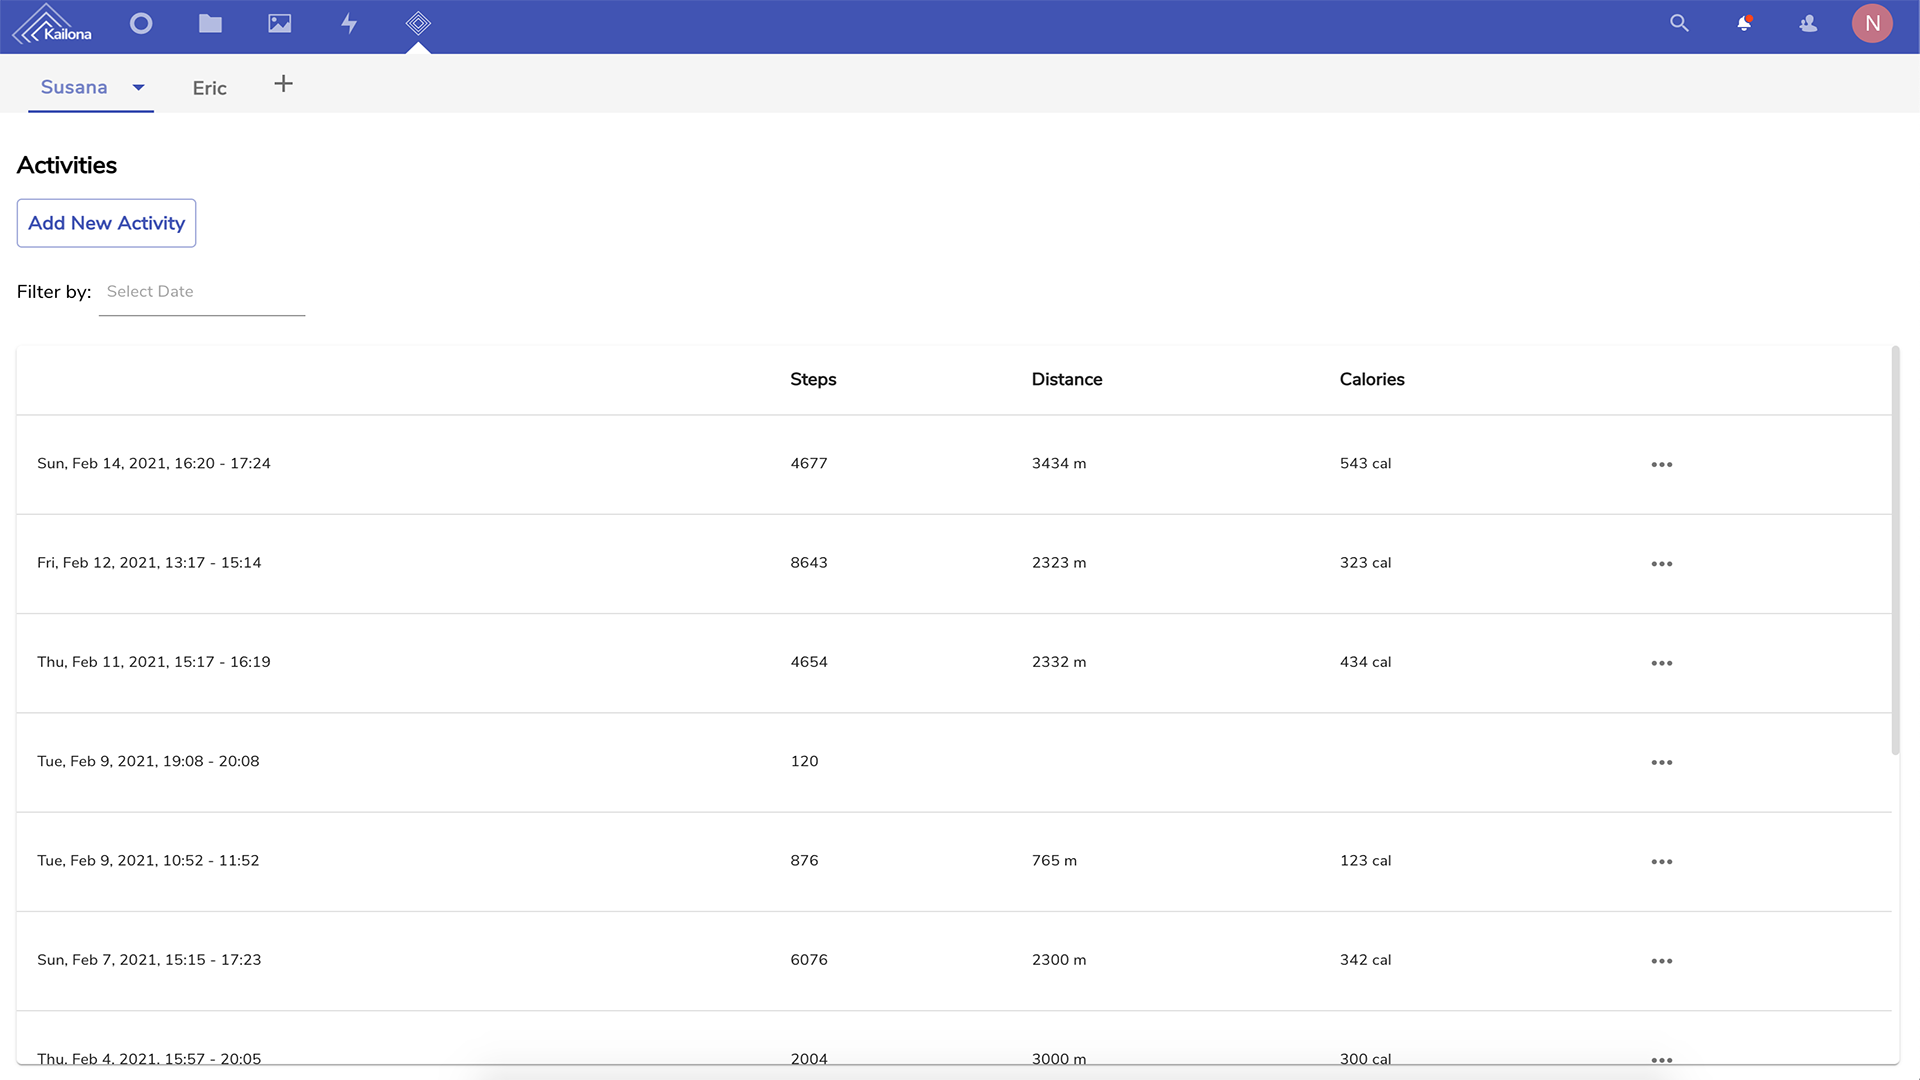Add a new profile with plus button

pyautogui.click(x=284, y=84)
